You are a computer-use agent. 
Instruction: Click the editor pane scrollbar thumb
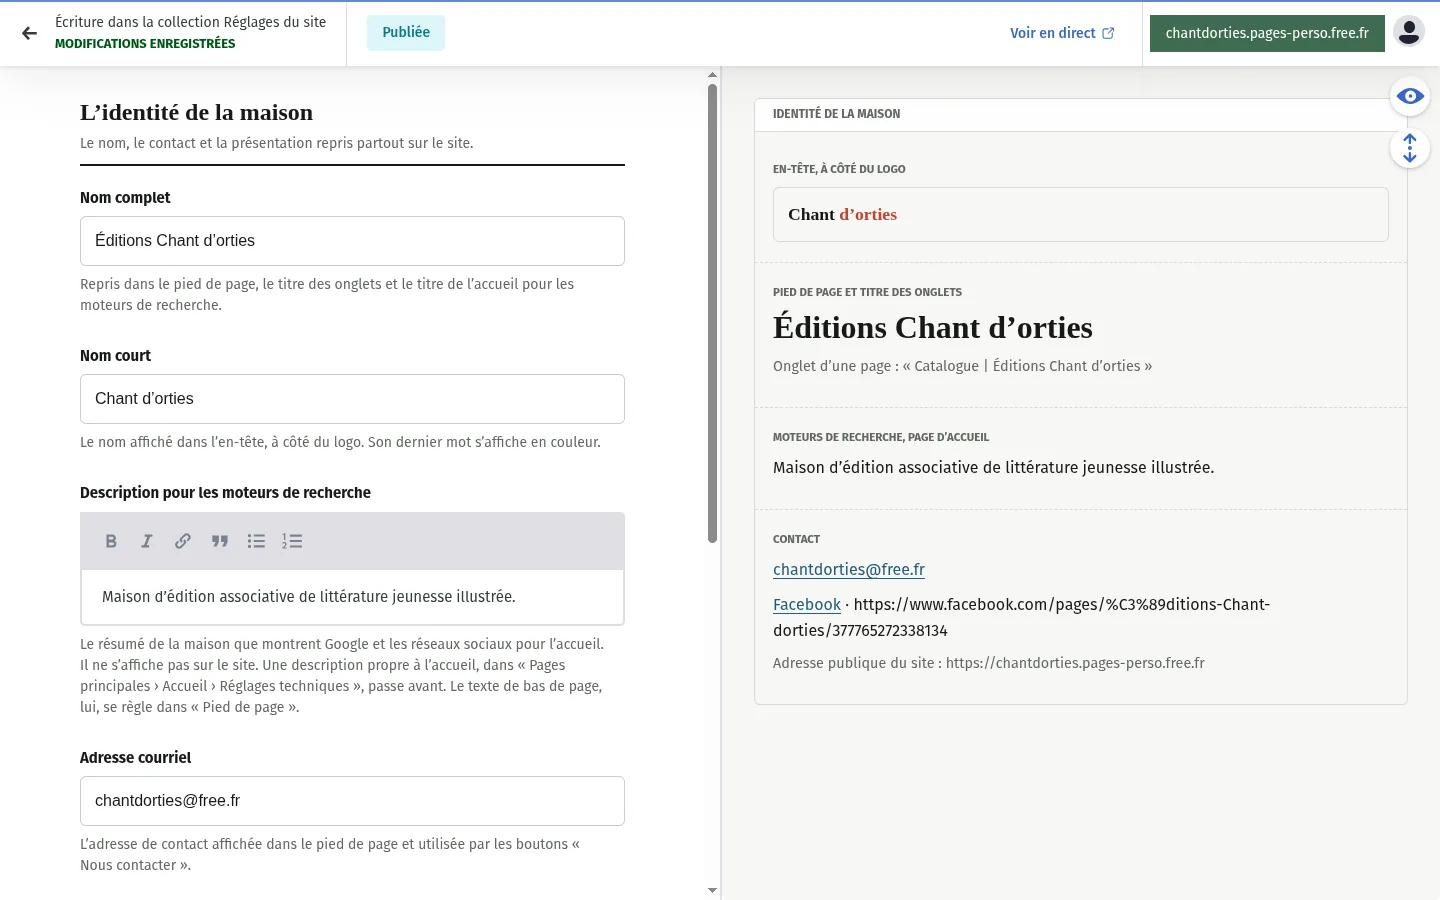pyautogui.click(x=712, y=313)
